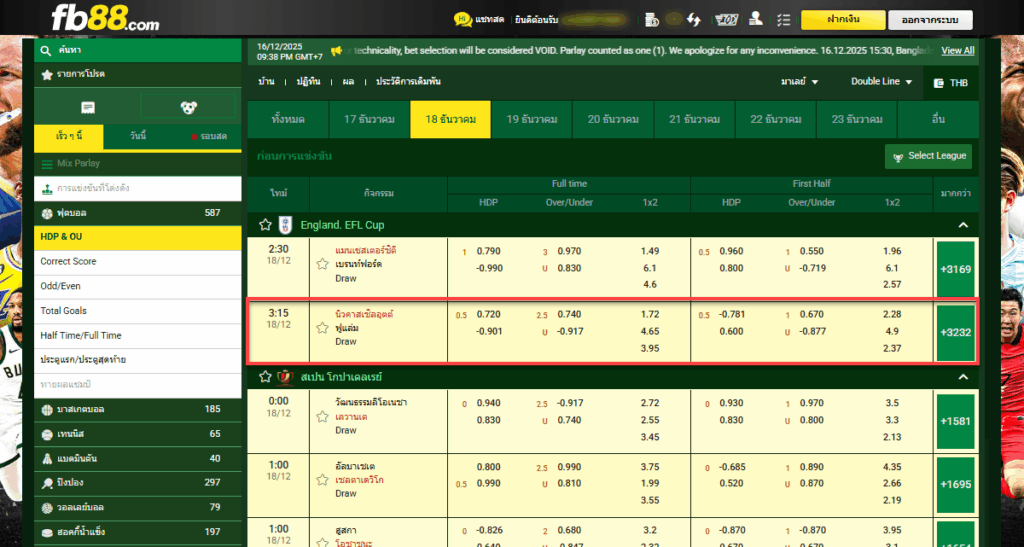Open the live chat Hi bubble icon
This screenshot has height=547, width=1024.
pyautogui.click(x=463, y=20)
